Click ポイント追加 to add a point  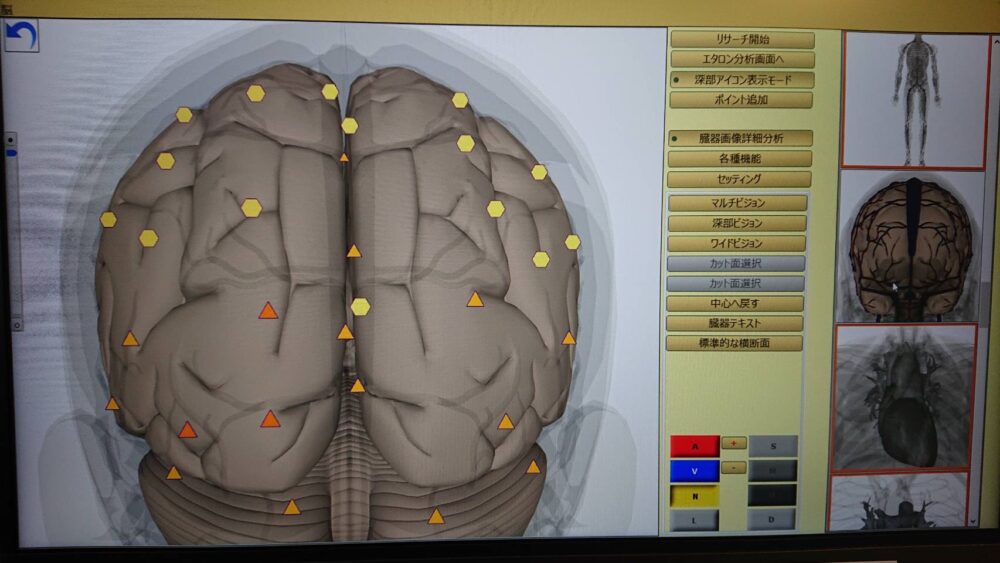(741, 100)
